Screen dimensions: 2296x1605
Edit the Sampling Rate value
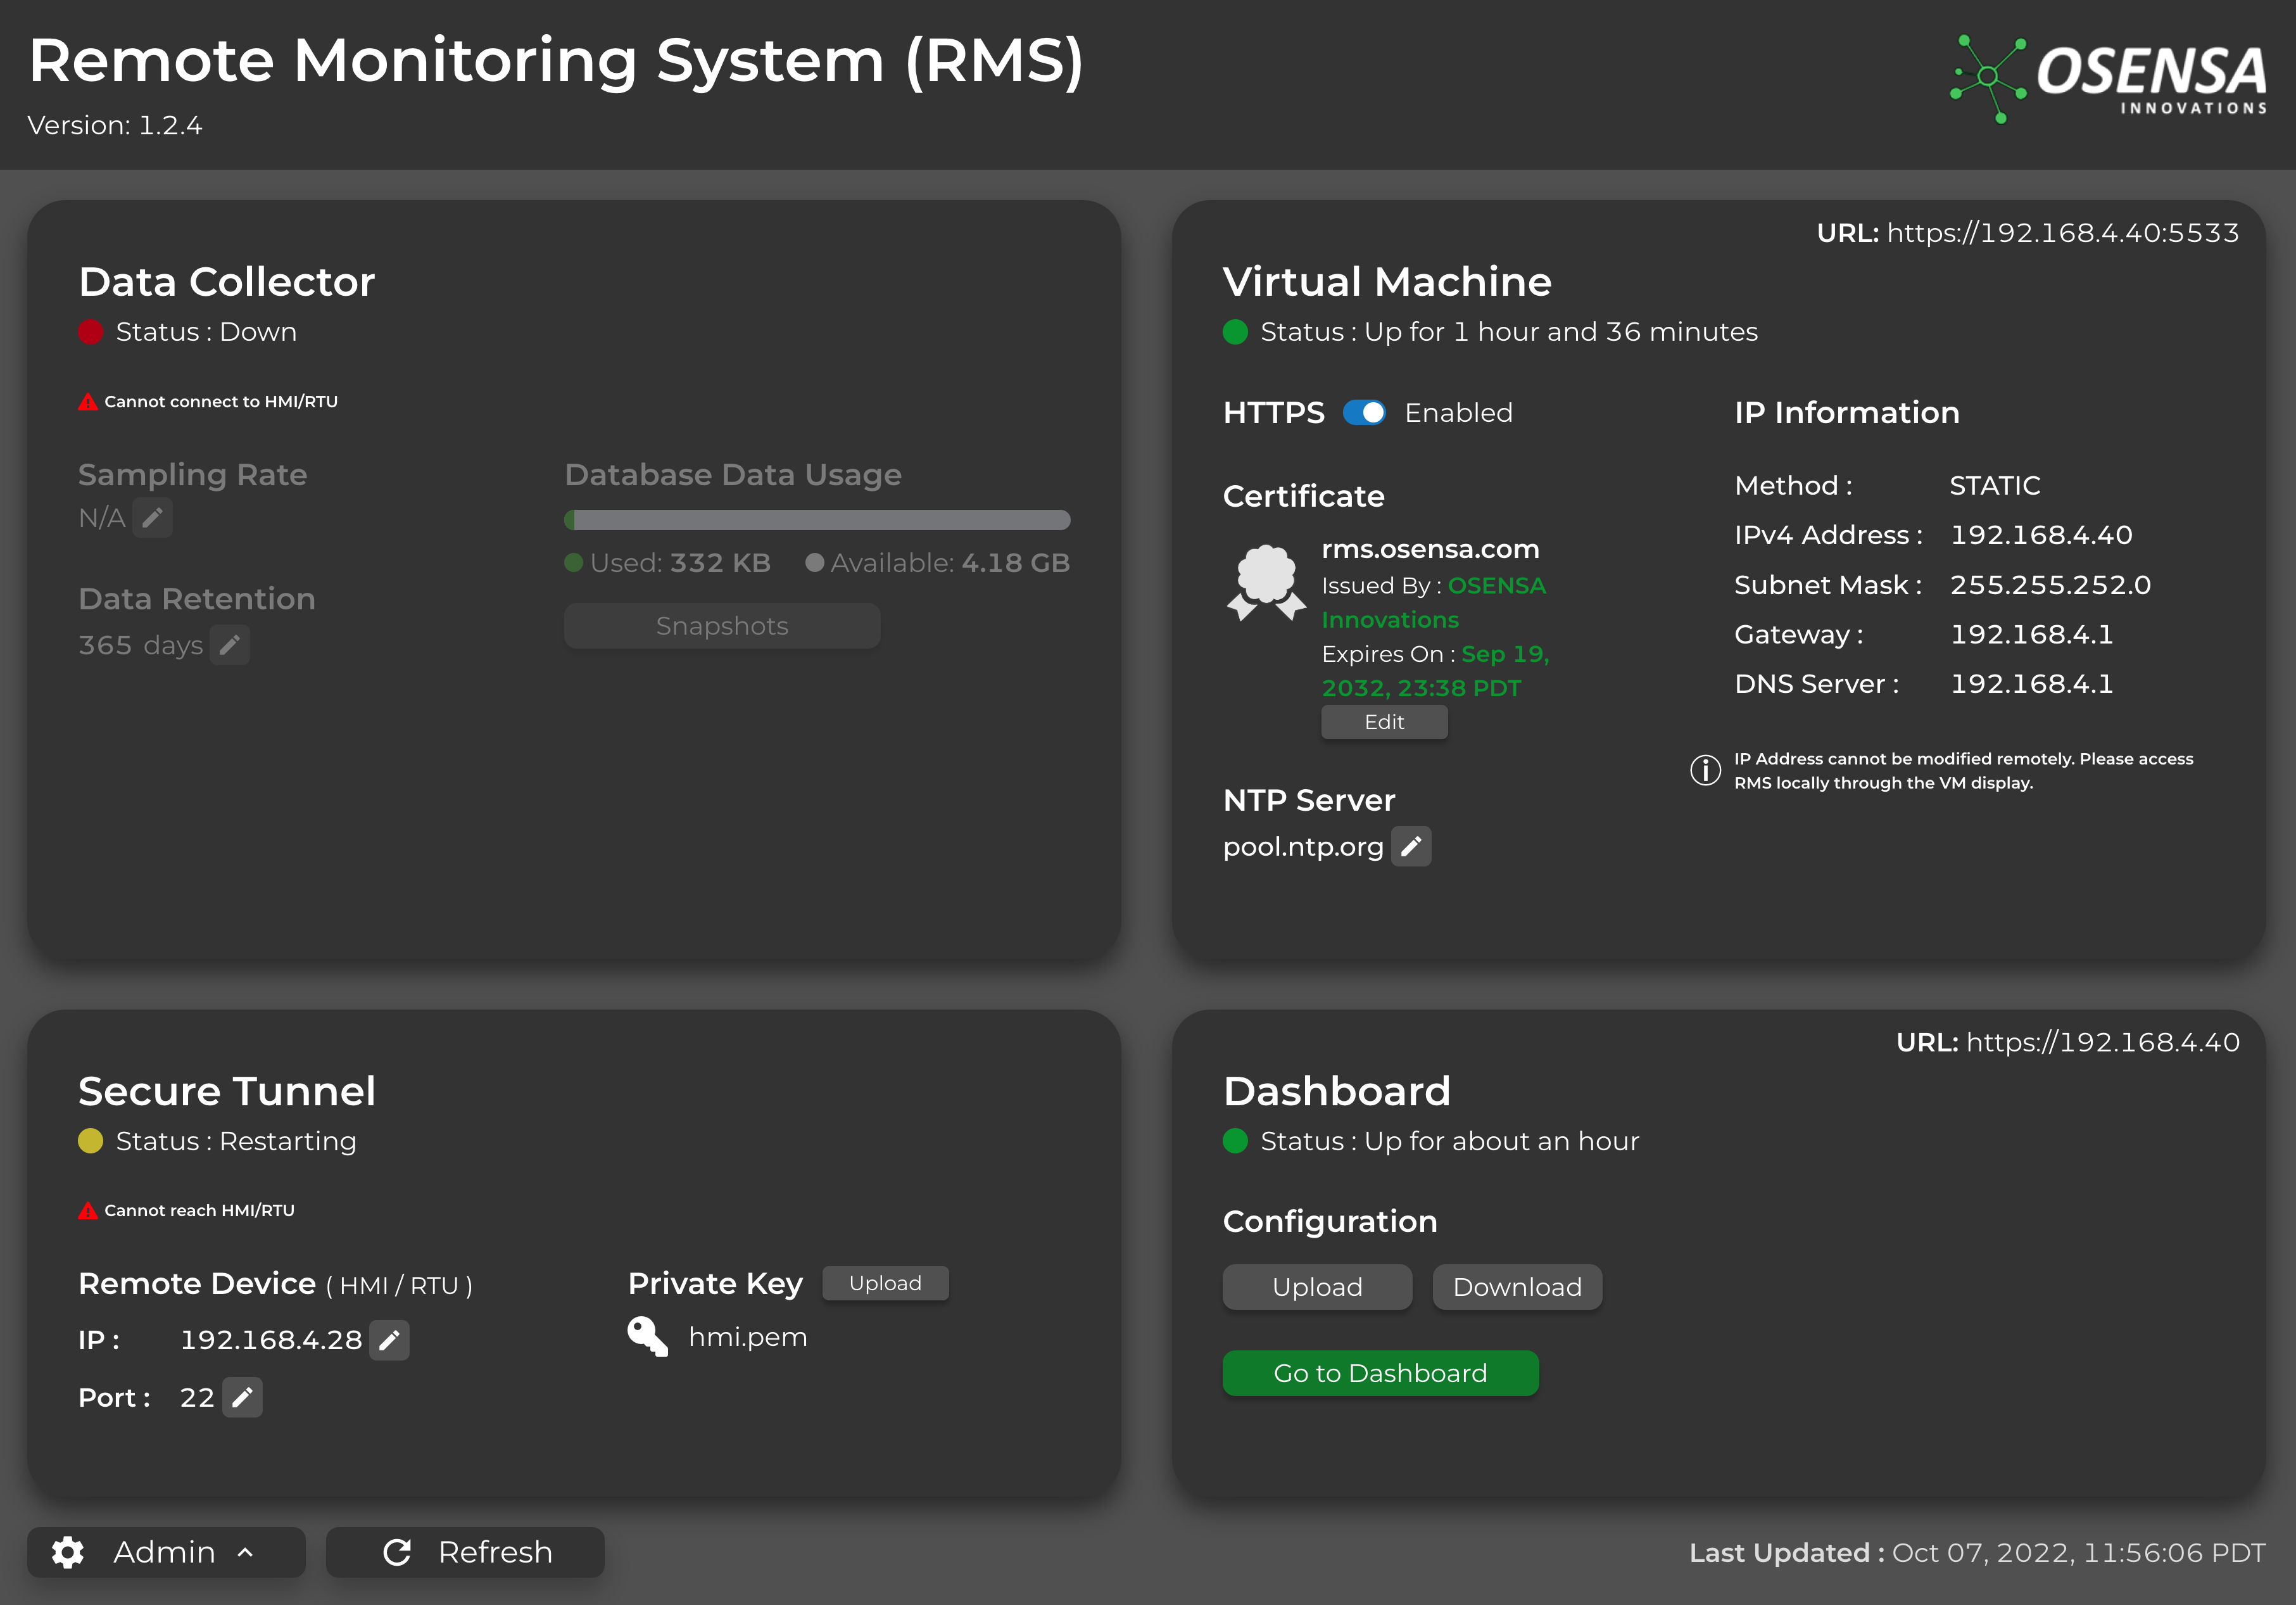coord(152,517)
